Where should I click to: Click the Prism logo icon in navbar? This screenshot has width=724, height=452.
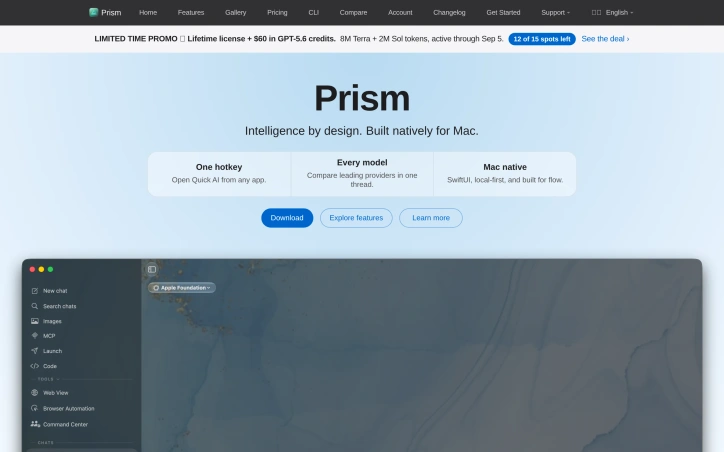click(x=93, y=12)
